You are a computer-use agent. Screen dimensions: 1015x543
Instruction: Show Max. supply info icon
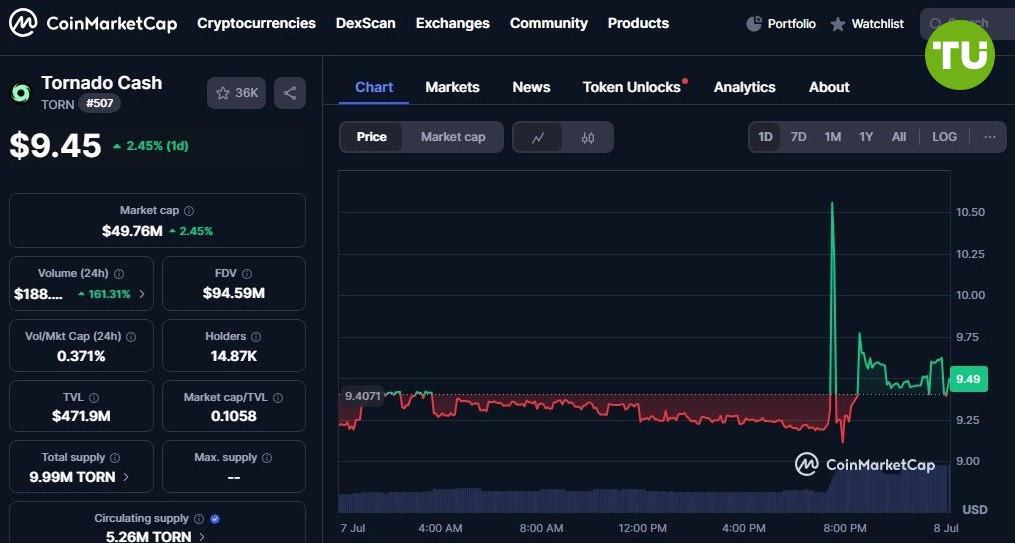click(267, 458)
